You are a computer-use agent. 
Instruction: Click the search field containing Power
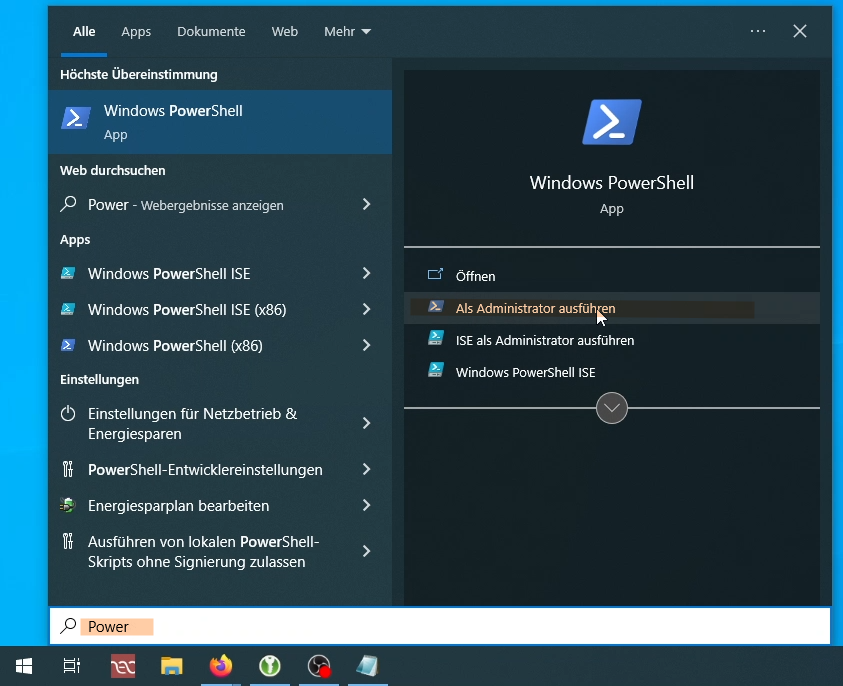(x=440, y=626)
